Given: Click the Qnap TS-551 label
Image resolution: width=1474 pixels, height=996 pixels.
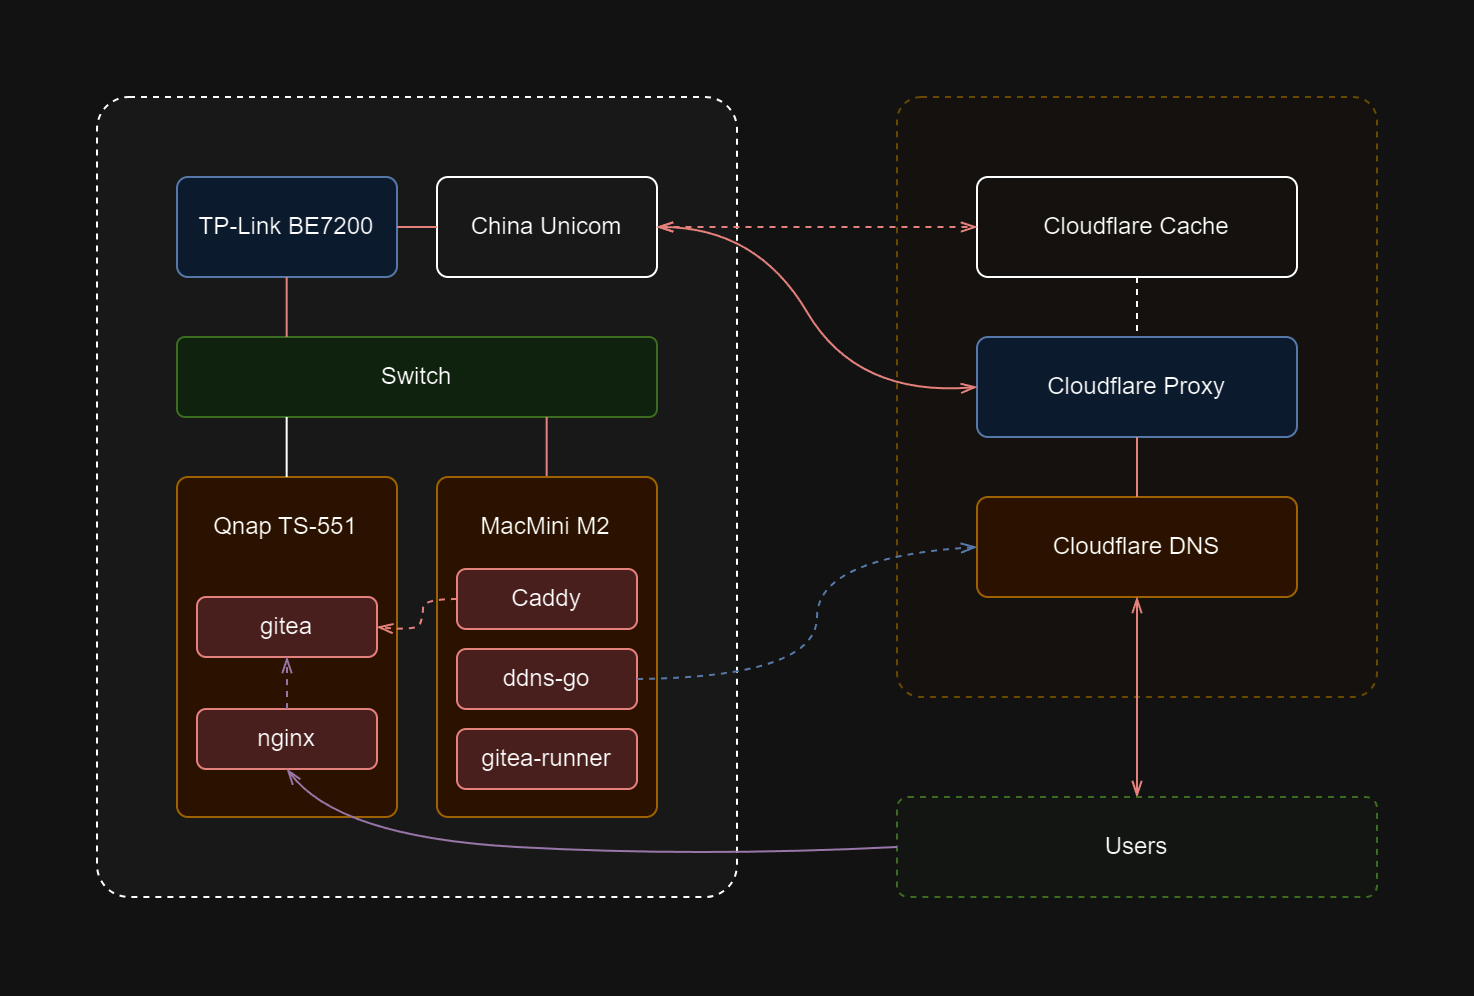Looking at the screenshot, I should pyautogui.click(x=285, y=526).
